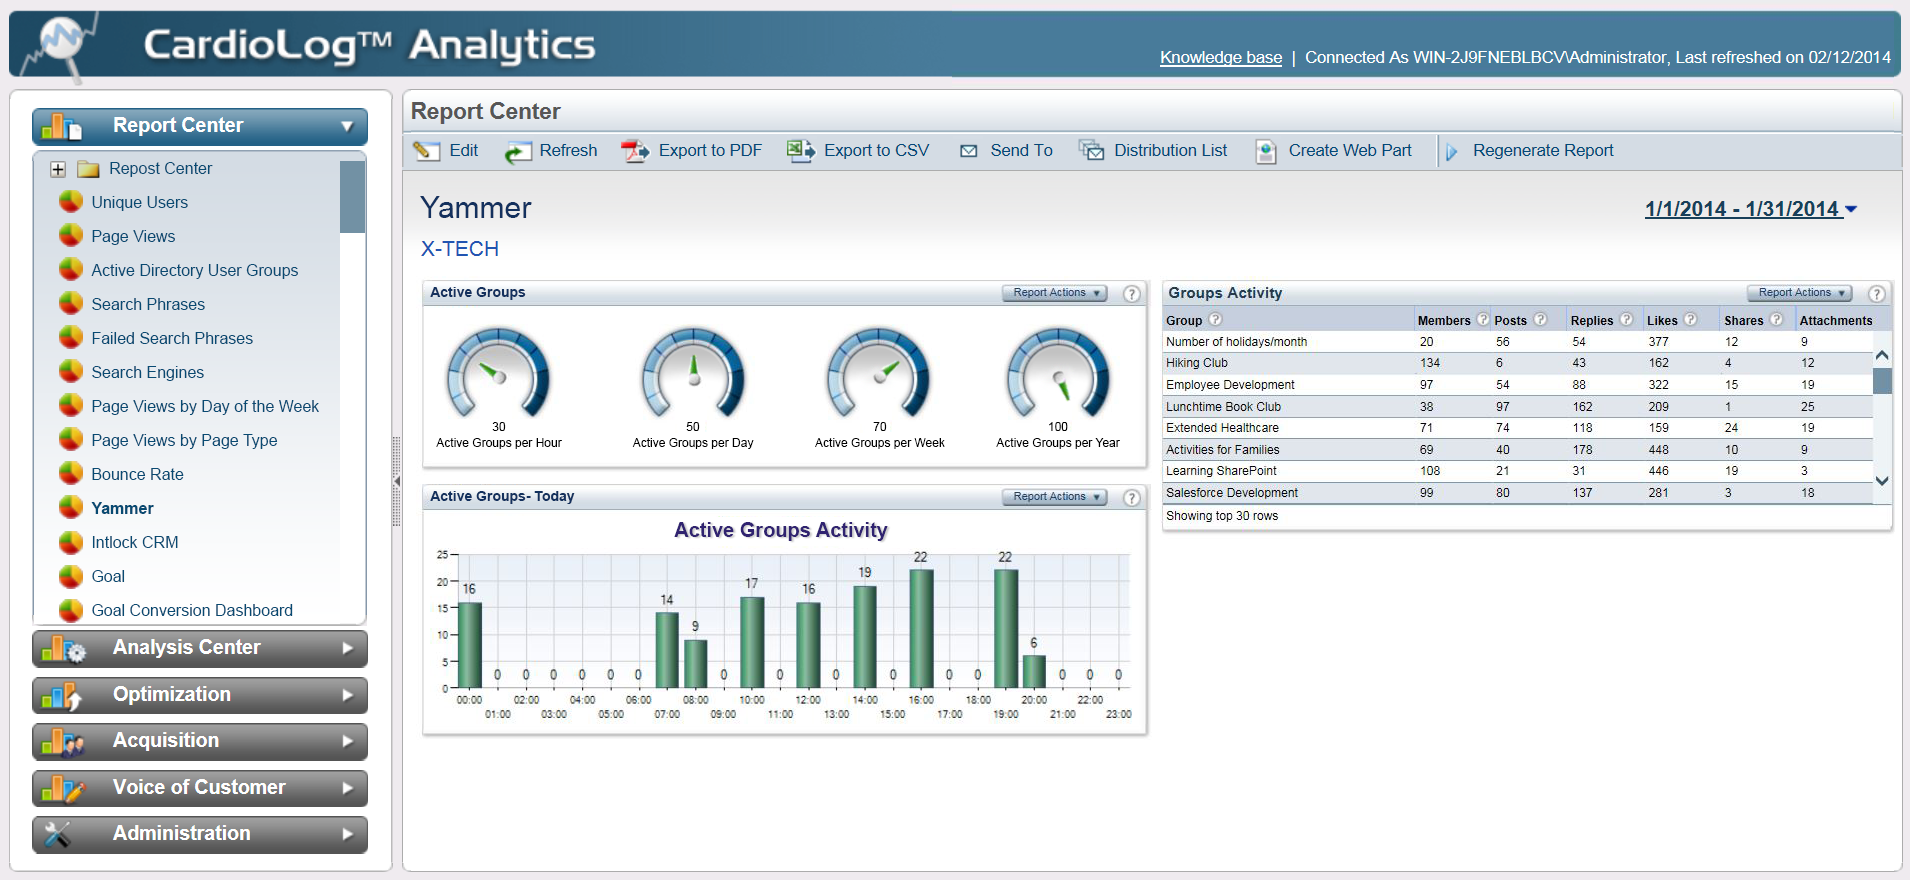Click the navigation tree scrollbar thumb
Viewport: 1910px width, 880px height.
coord(352,196)
